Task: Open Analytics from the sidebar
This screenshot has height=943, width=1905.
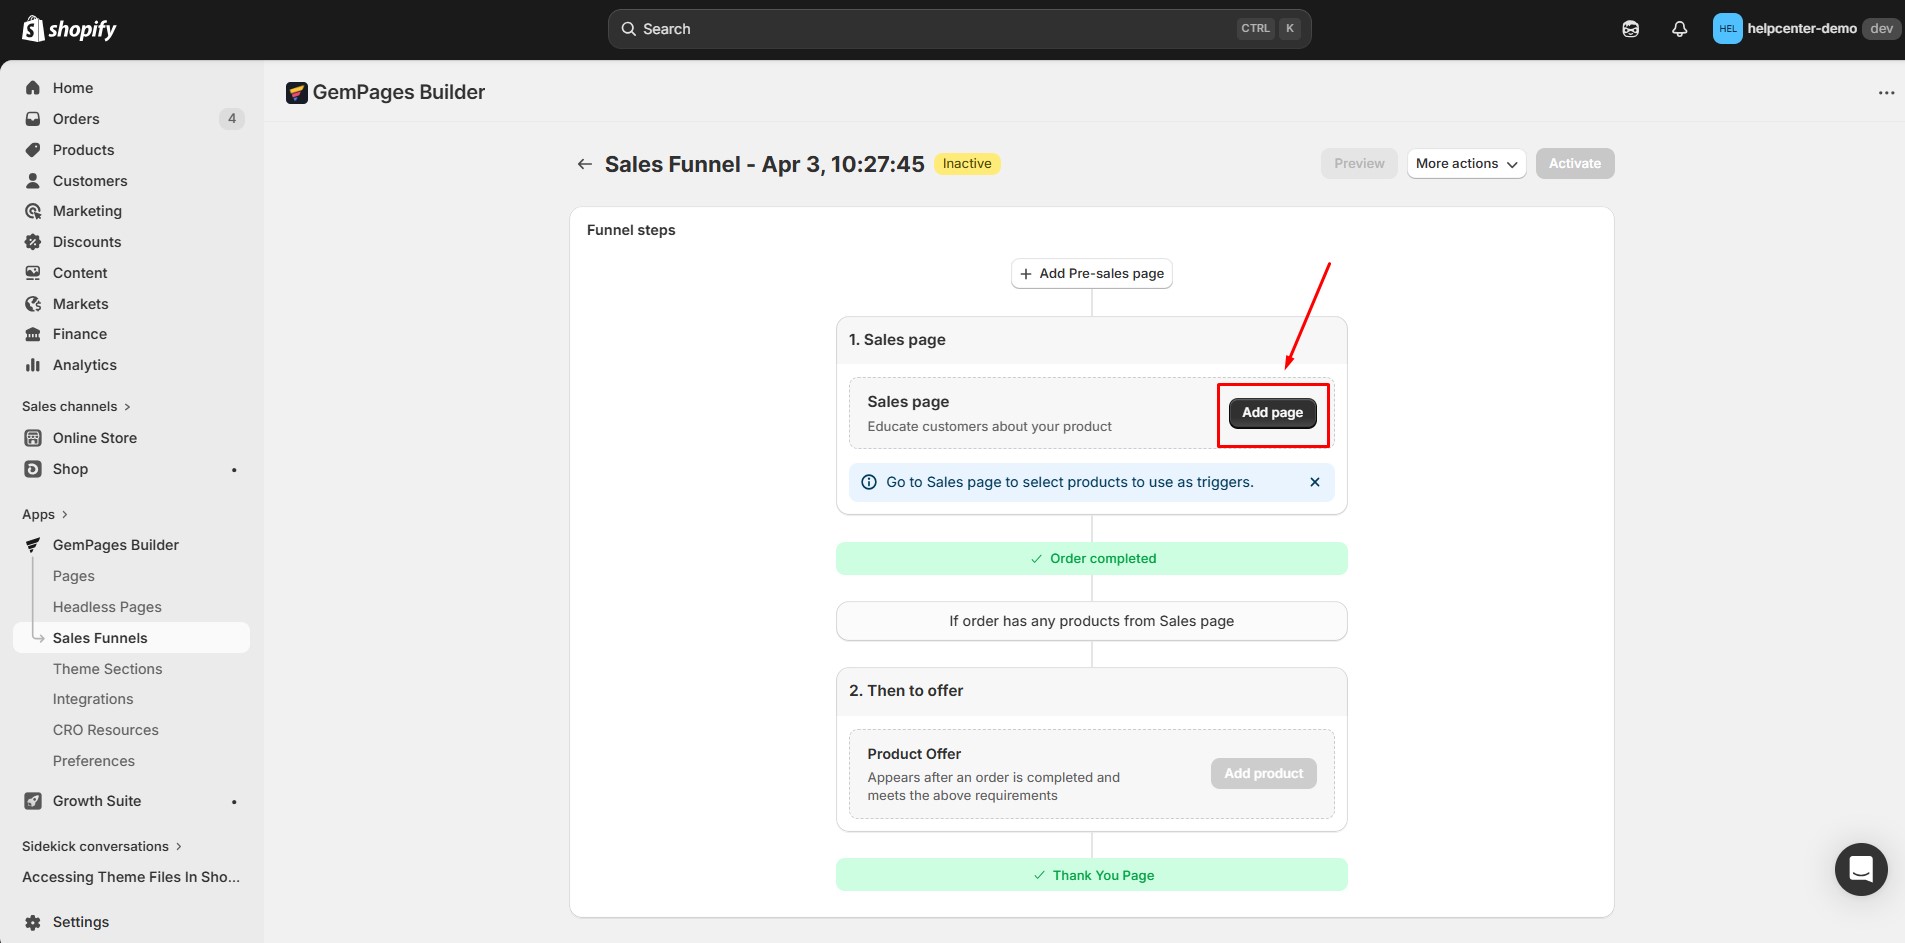Action: point(84,365)
